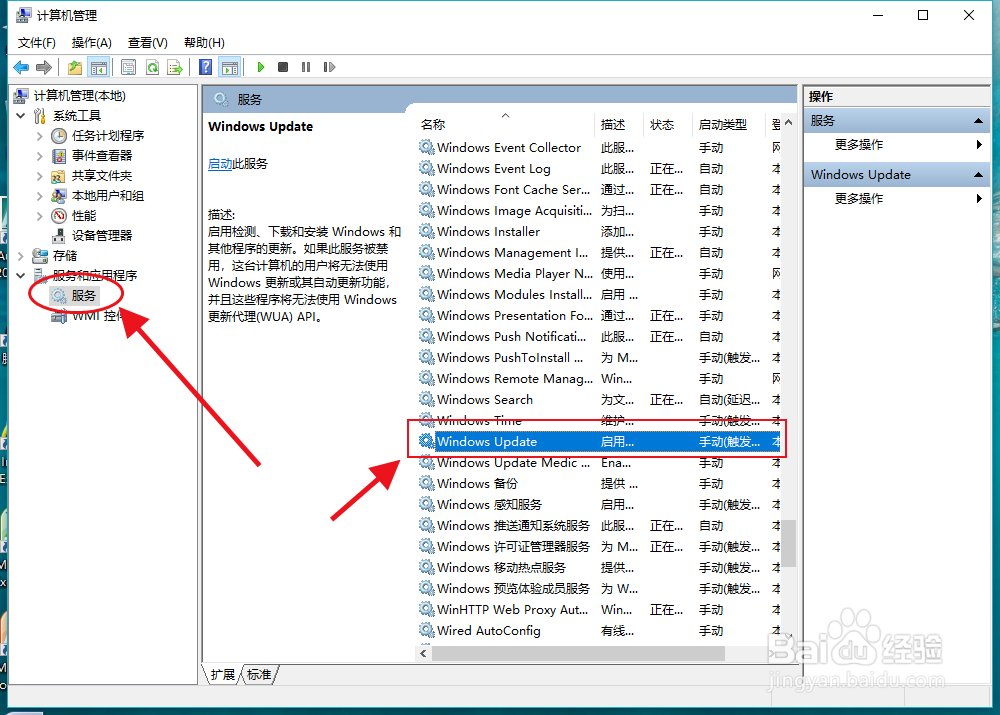Toggle show/hide console tree
This screenshot has height=715, width=1000.
pos(98,67)
